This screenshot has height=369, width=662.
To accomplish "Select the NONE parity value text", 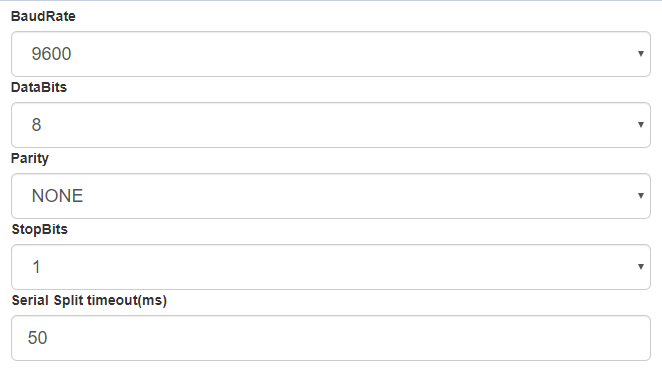I will (x=57, y=196).
